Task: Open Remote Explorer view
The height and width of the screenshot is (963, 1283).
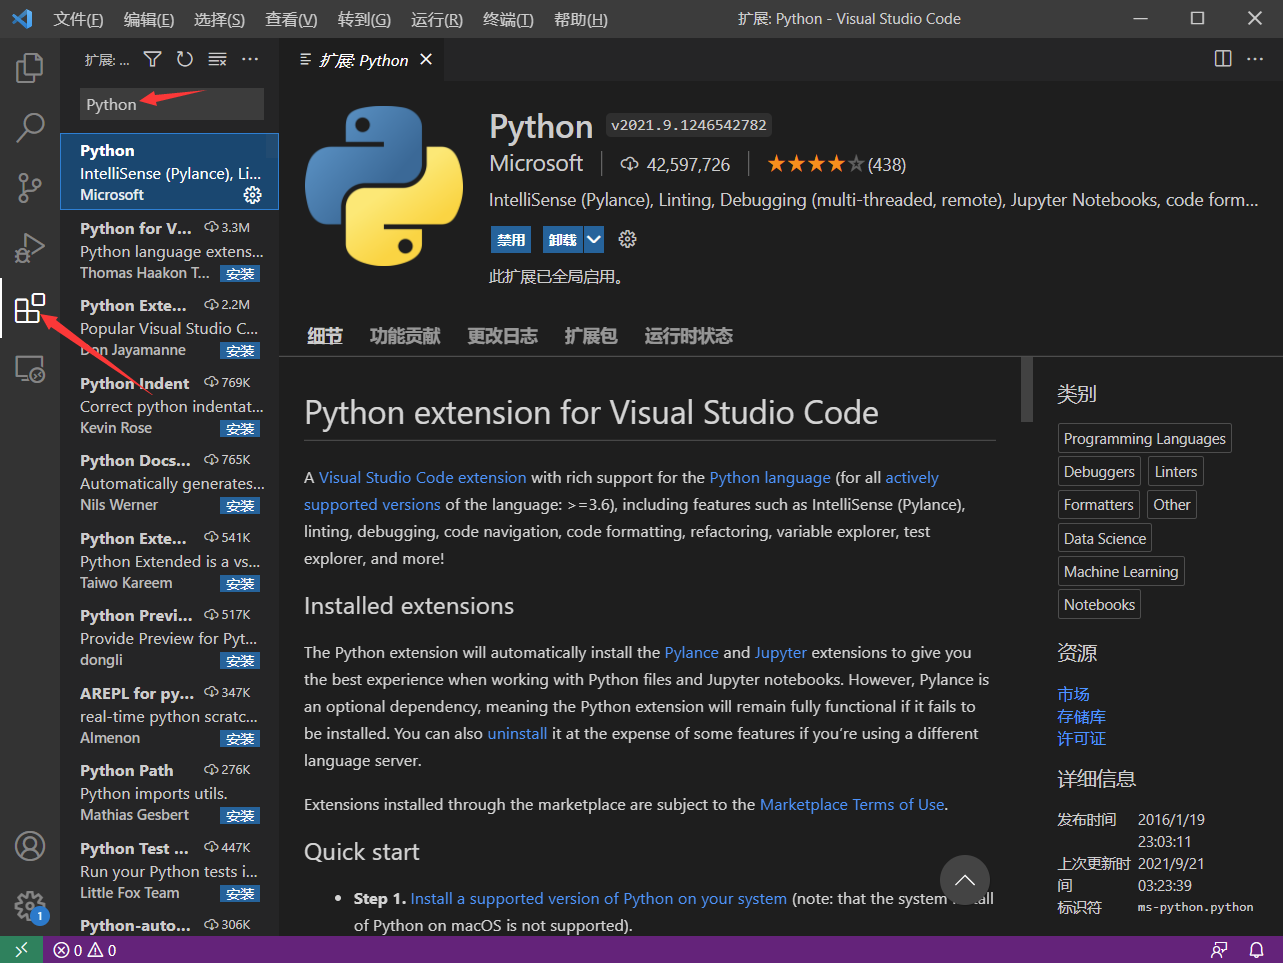Action: [30, 369]
